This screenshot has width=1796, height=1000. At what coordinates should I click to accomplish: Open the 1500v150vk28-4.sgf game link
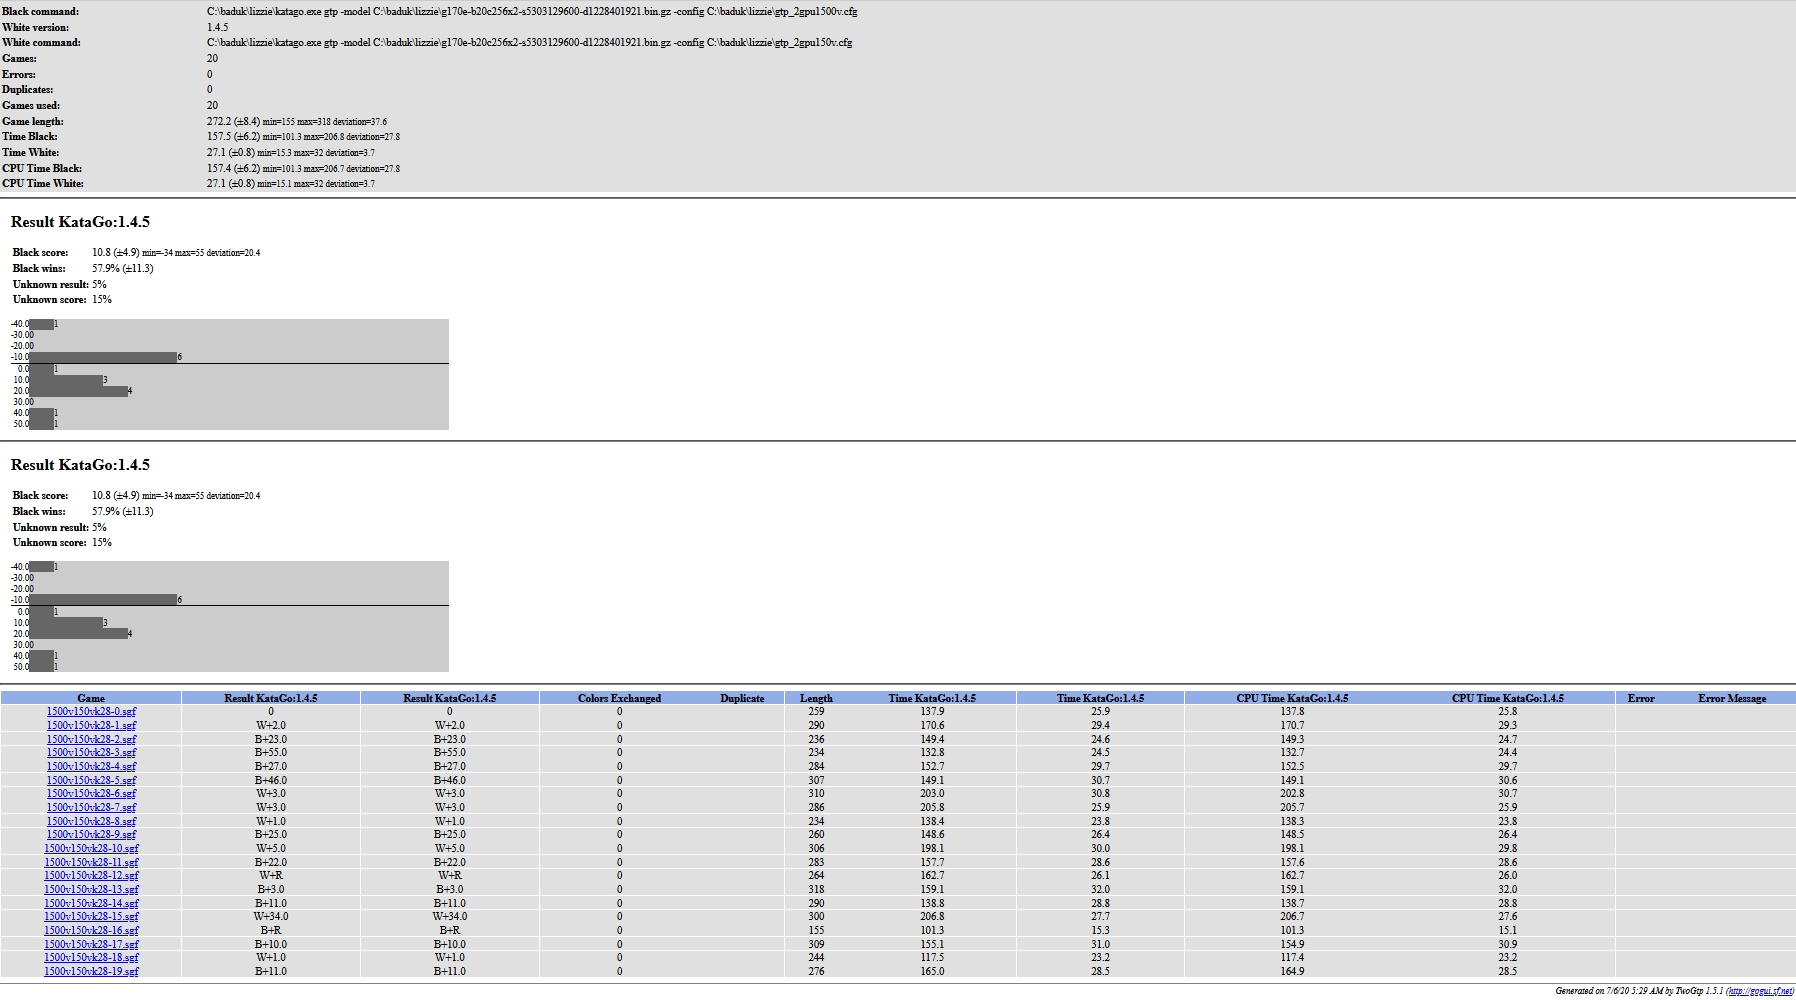(91, 767)
